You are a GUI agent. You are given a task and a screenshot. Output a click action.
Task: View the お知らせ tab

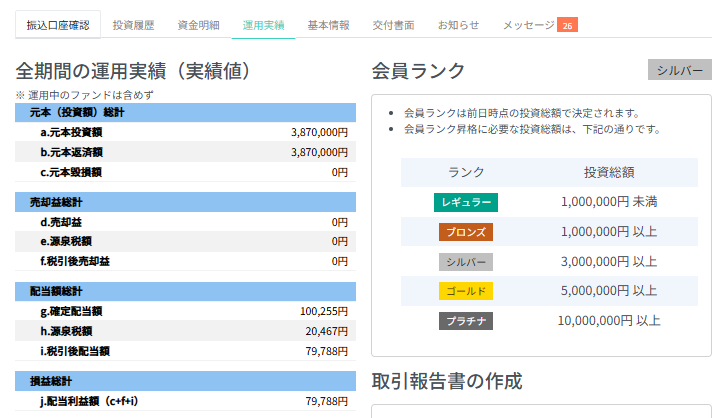[458, 25]
